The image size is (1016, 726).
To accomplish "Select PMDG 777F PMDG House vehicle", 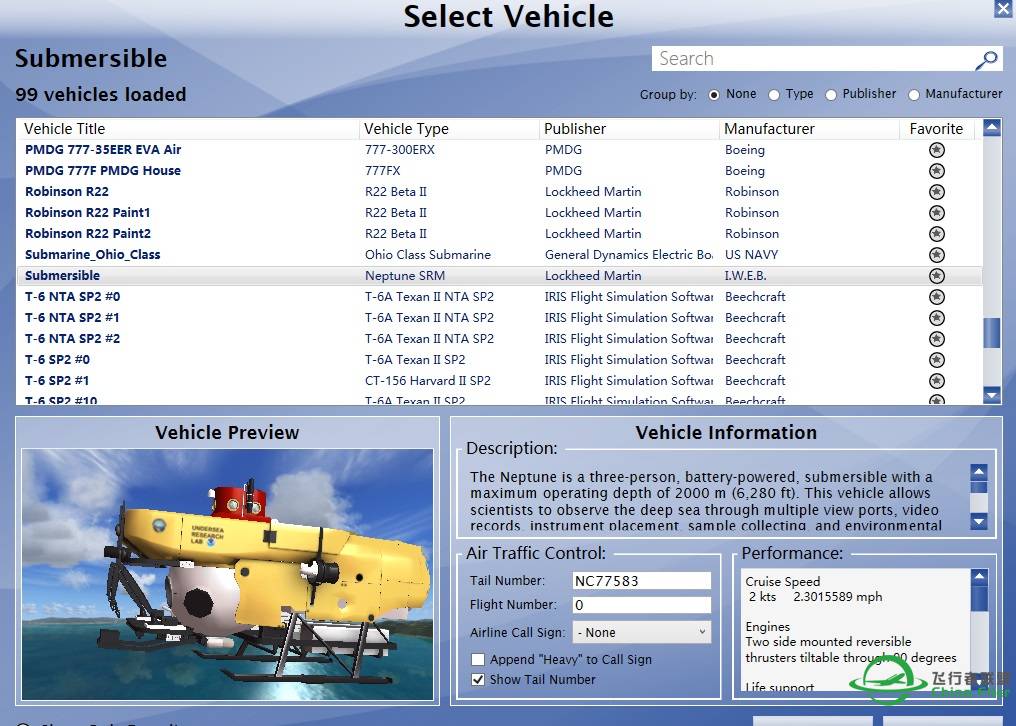I will 103,171.
